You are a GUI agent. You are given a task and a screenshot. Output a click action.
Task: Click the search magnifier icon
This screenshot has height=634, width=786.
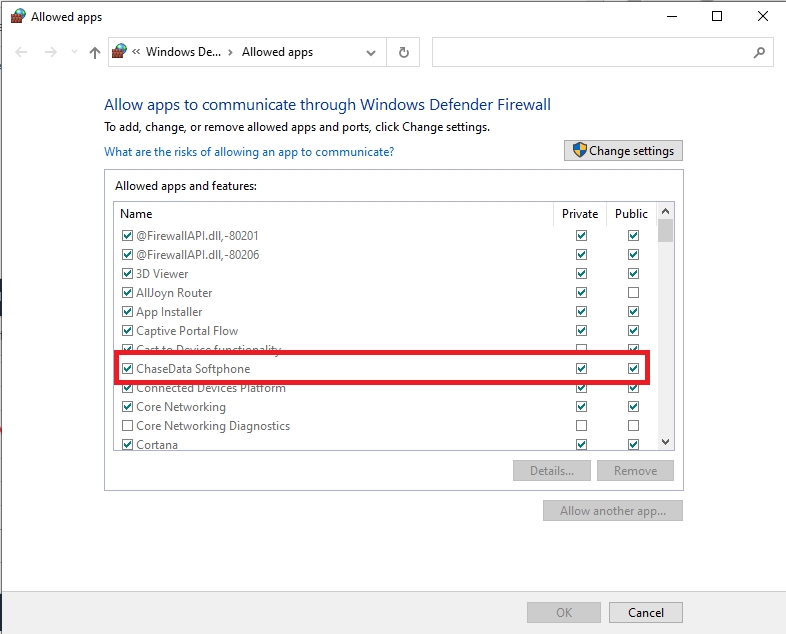[x=759, y=52]
